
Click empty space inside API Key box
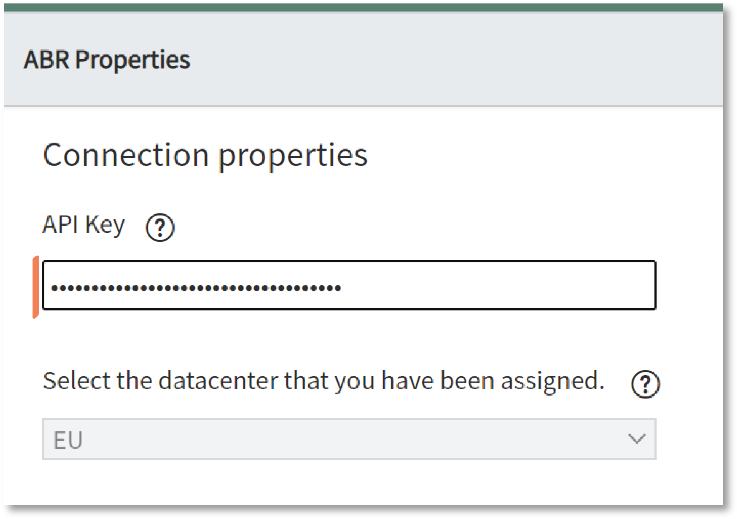498,285
